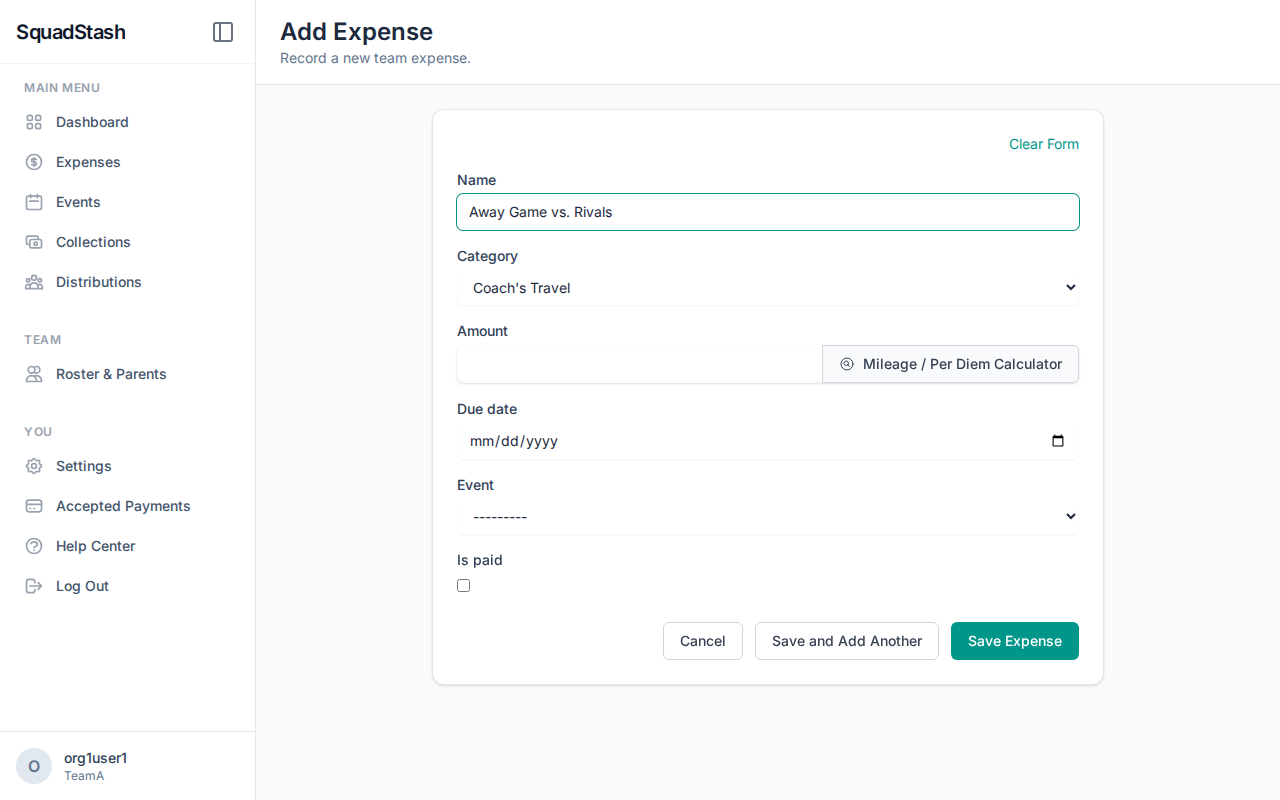The image size is (1280, 800).
Task: Check the Is paid checkbox
Action: tap(463, 585)
